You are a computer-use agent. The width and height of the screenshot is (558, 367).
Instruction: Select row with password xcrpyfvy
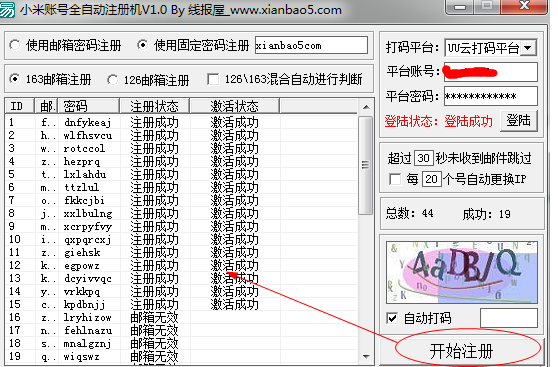[181, 226]
